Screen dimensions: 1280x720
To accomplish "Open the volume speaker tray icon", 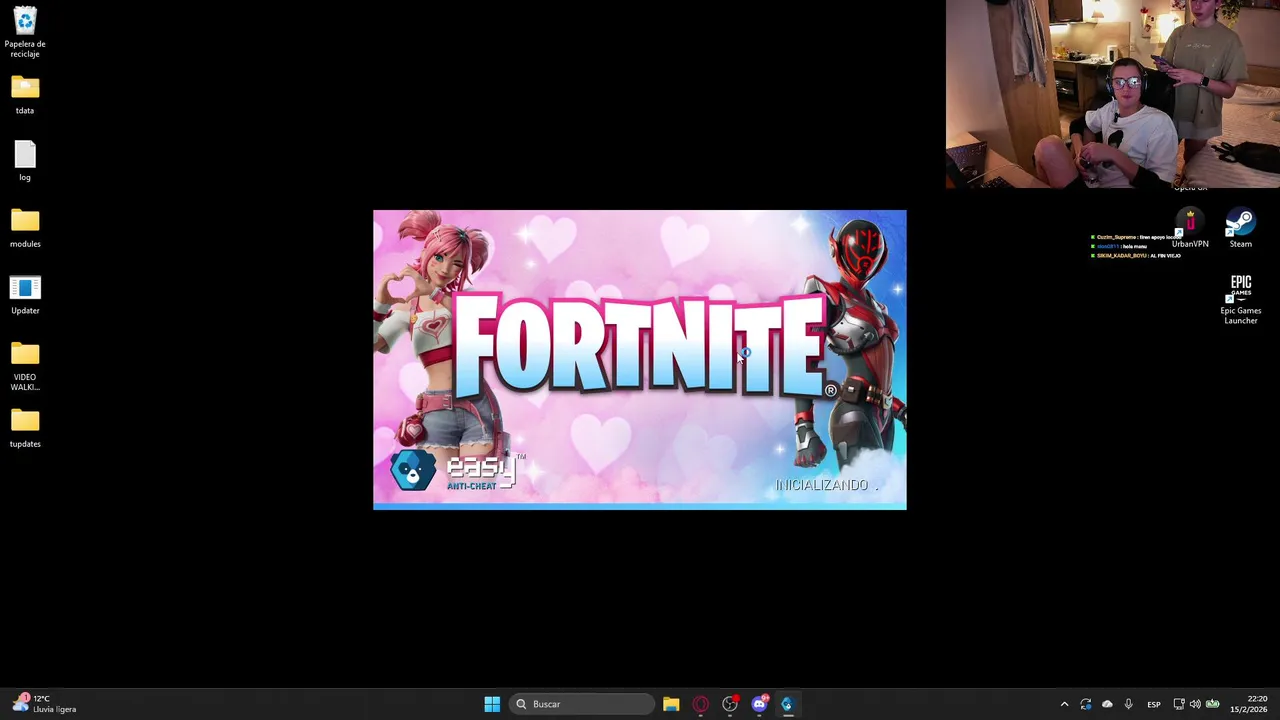I will coord(1195,704).
